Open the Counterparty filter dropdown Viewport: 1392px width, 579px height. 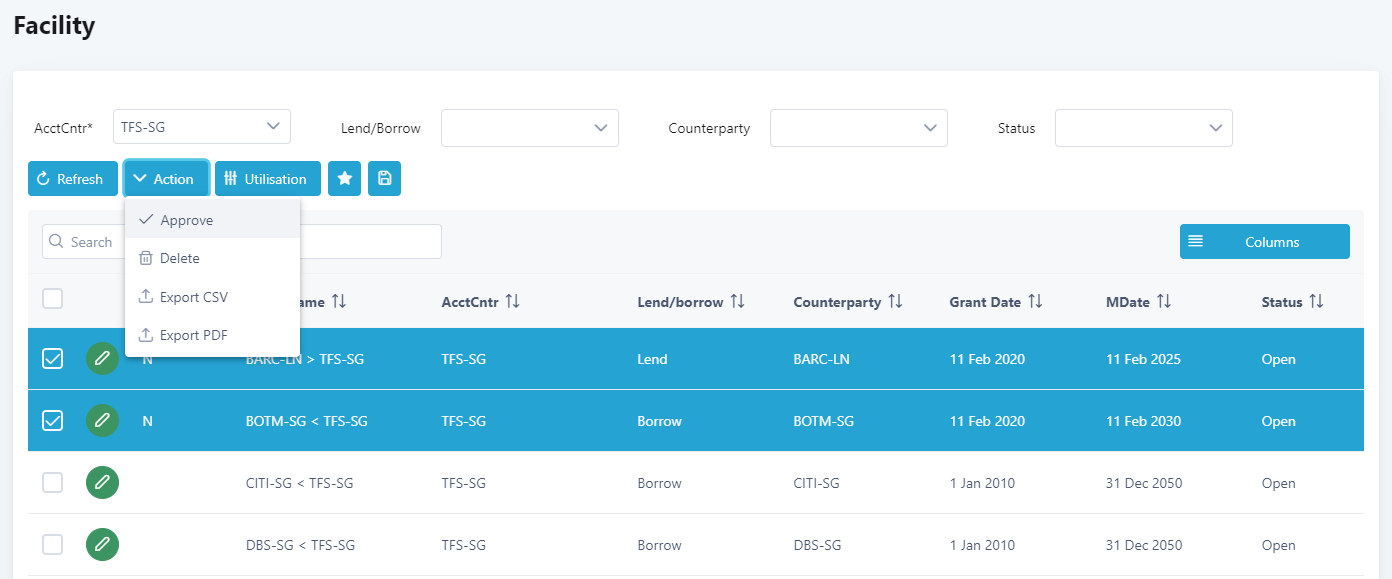[x=859, y=128]
